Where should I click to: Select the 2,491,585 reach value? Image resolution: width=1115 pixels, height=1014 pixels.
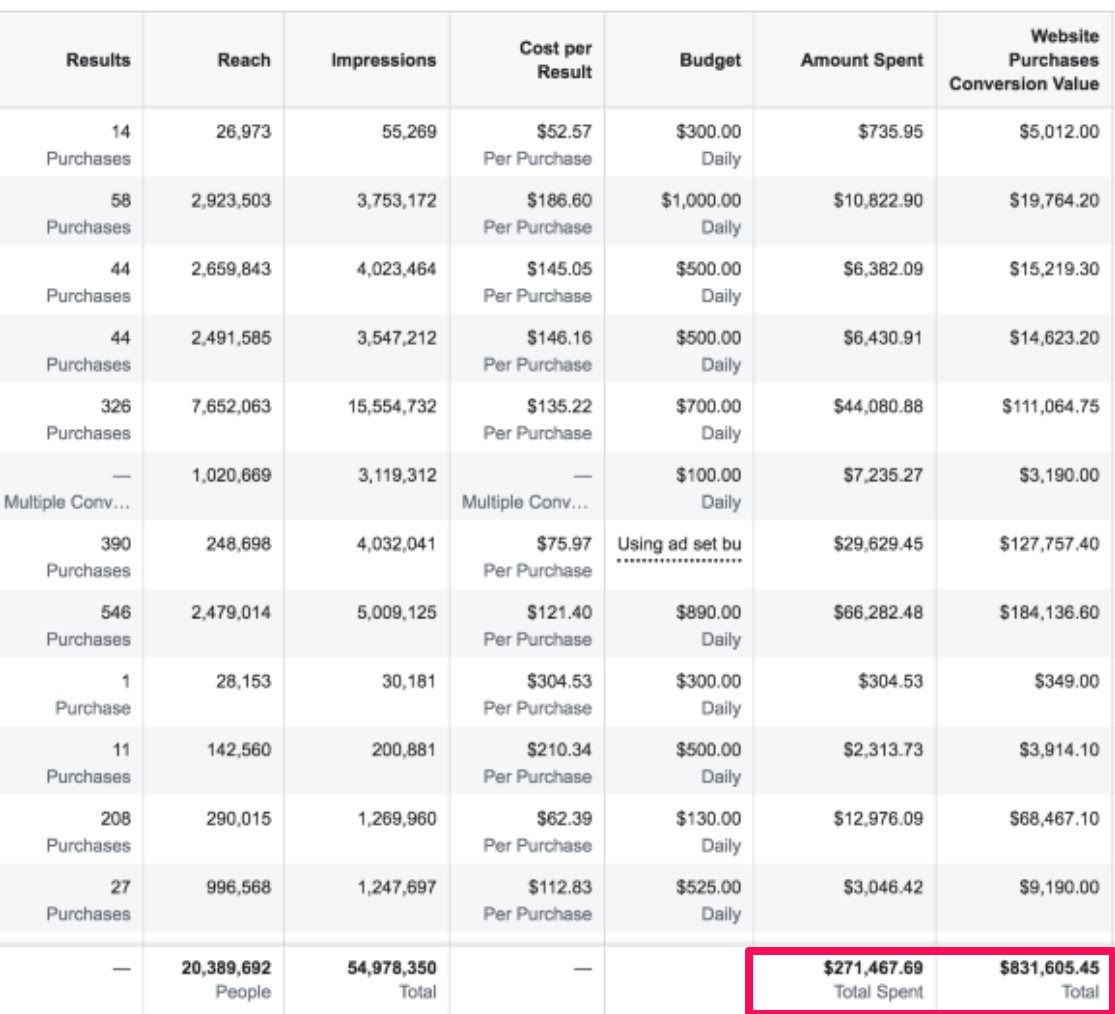point(230,338)
